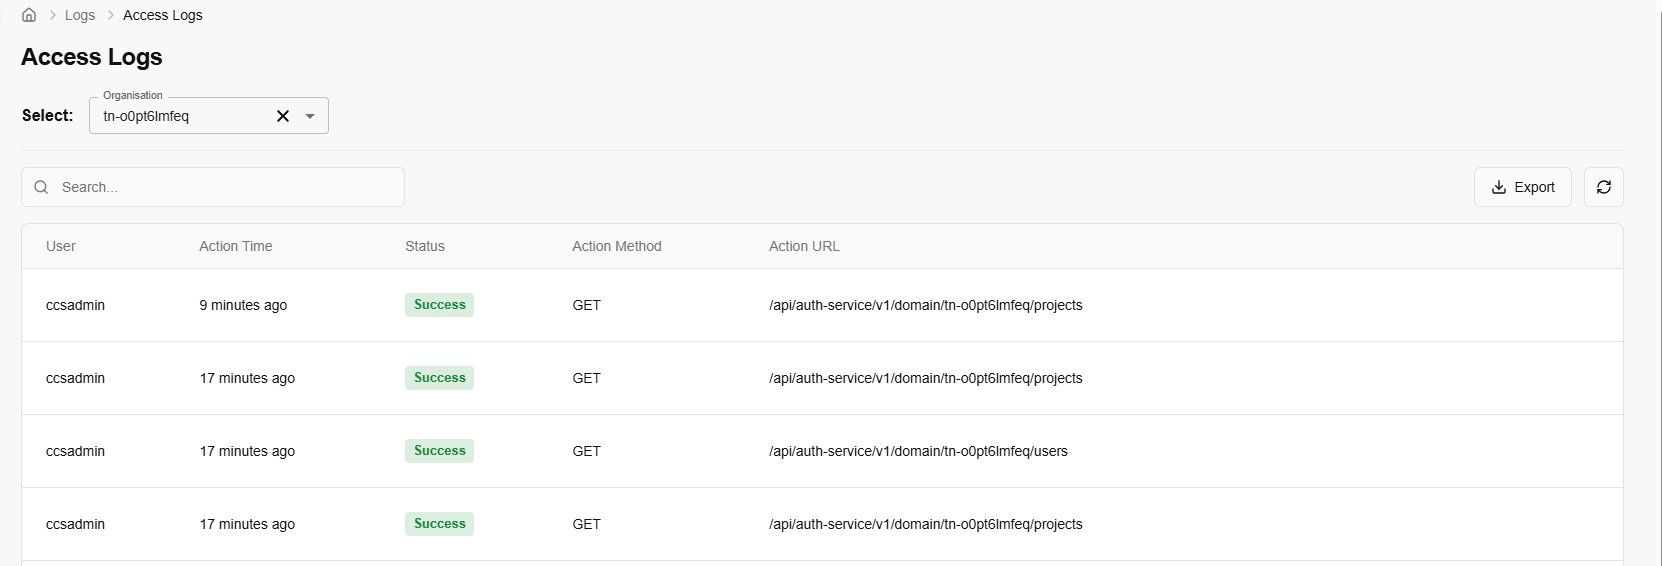Screen dimensions: 1662x566
Task: Sort by the User column header
Action: (x=61, y=246)
